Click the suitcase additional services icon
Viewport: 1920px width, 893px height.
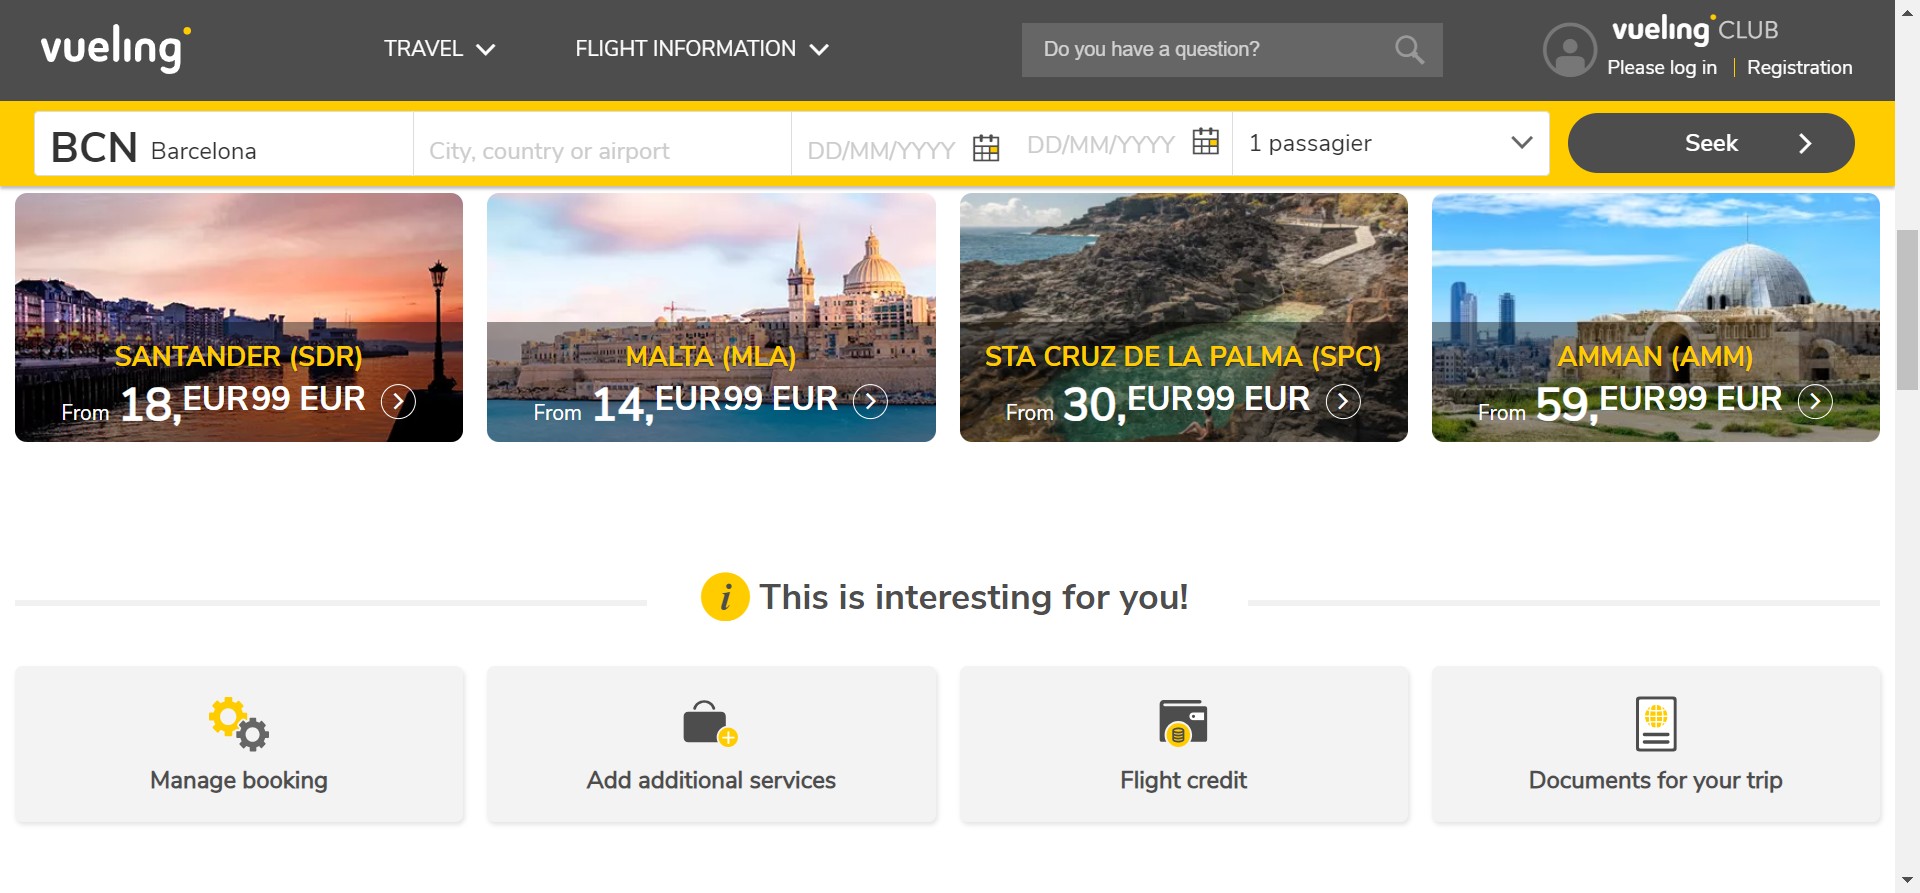710,723
